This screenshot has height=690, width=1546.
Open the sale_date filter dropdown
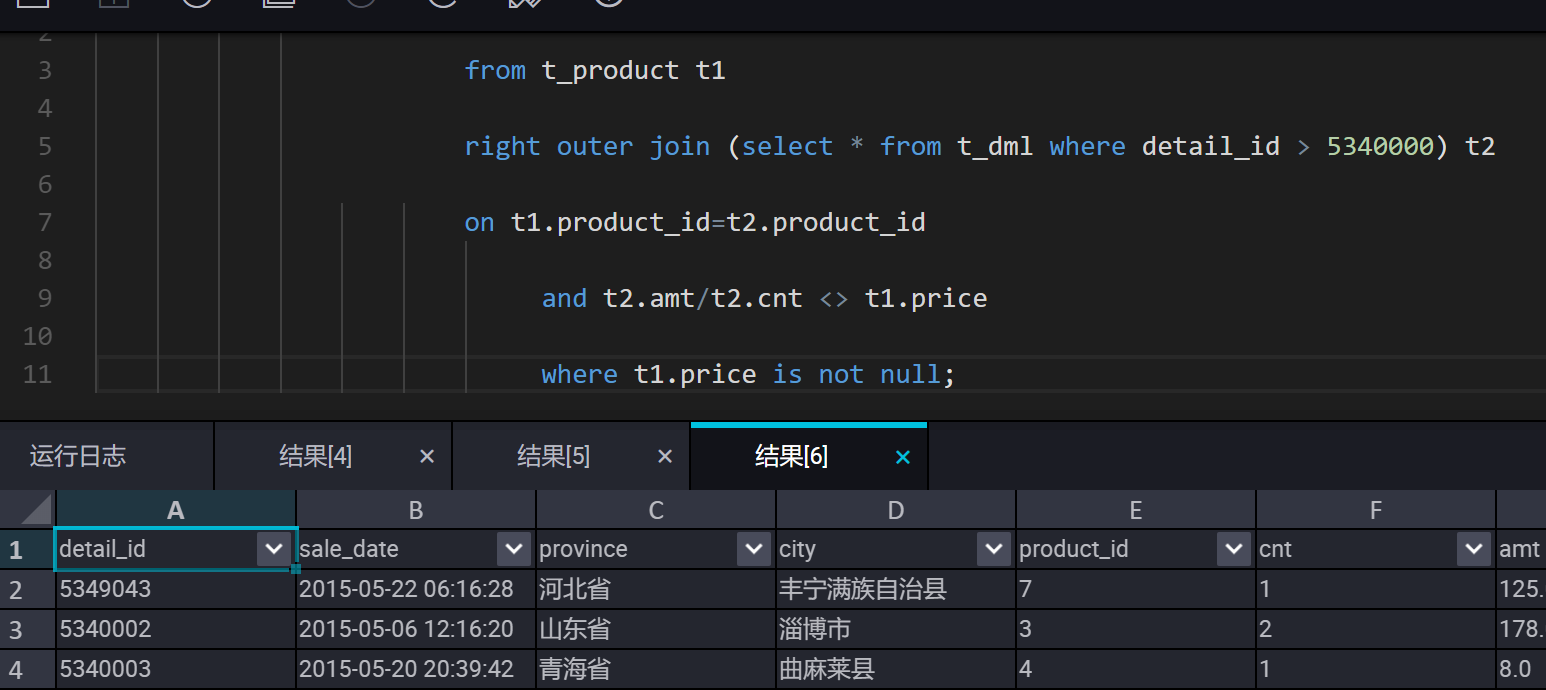coord(514,549)
